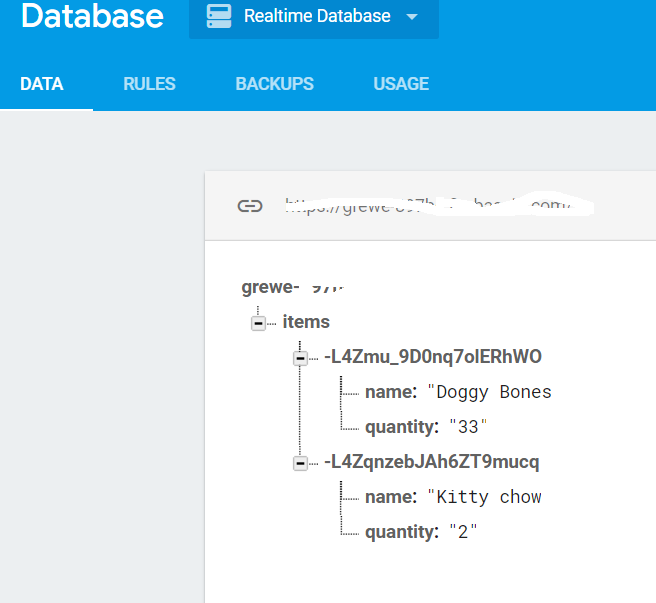Select the items tree key

(306, 322)
